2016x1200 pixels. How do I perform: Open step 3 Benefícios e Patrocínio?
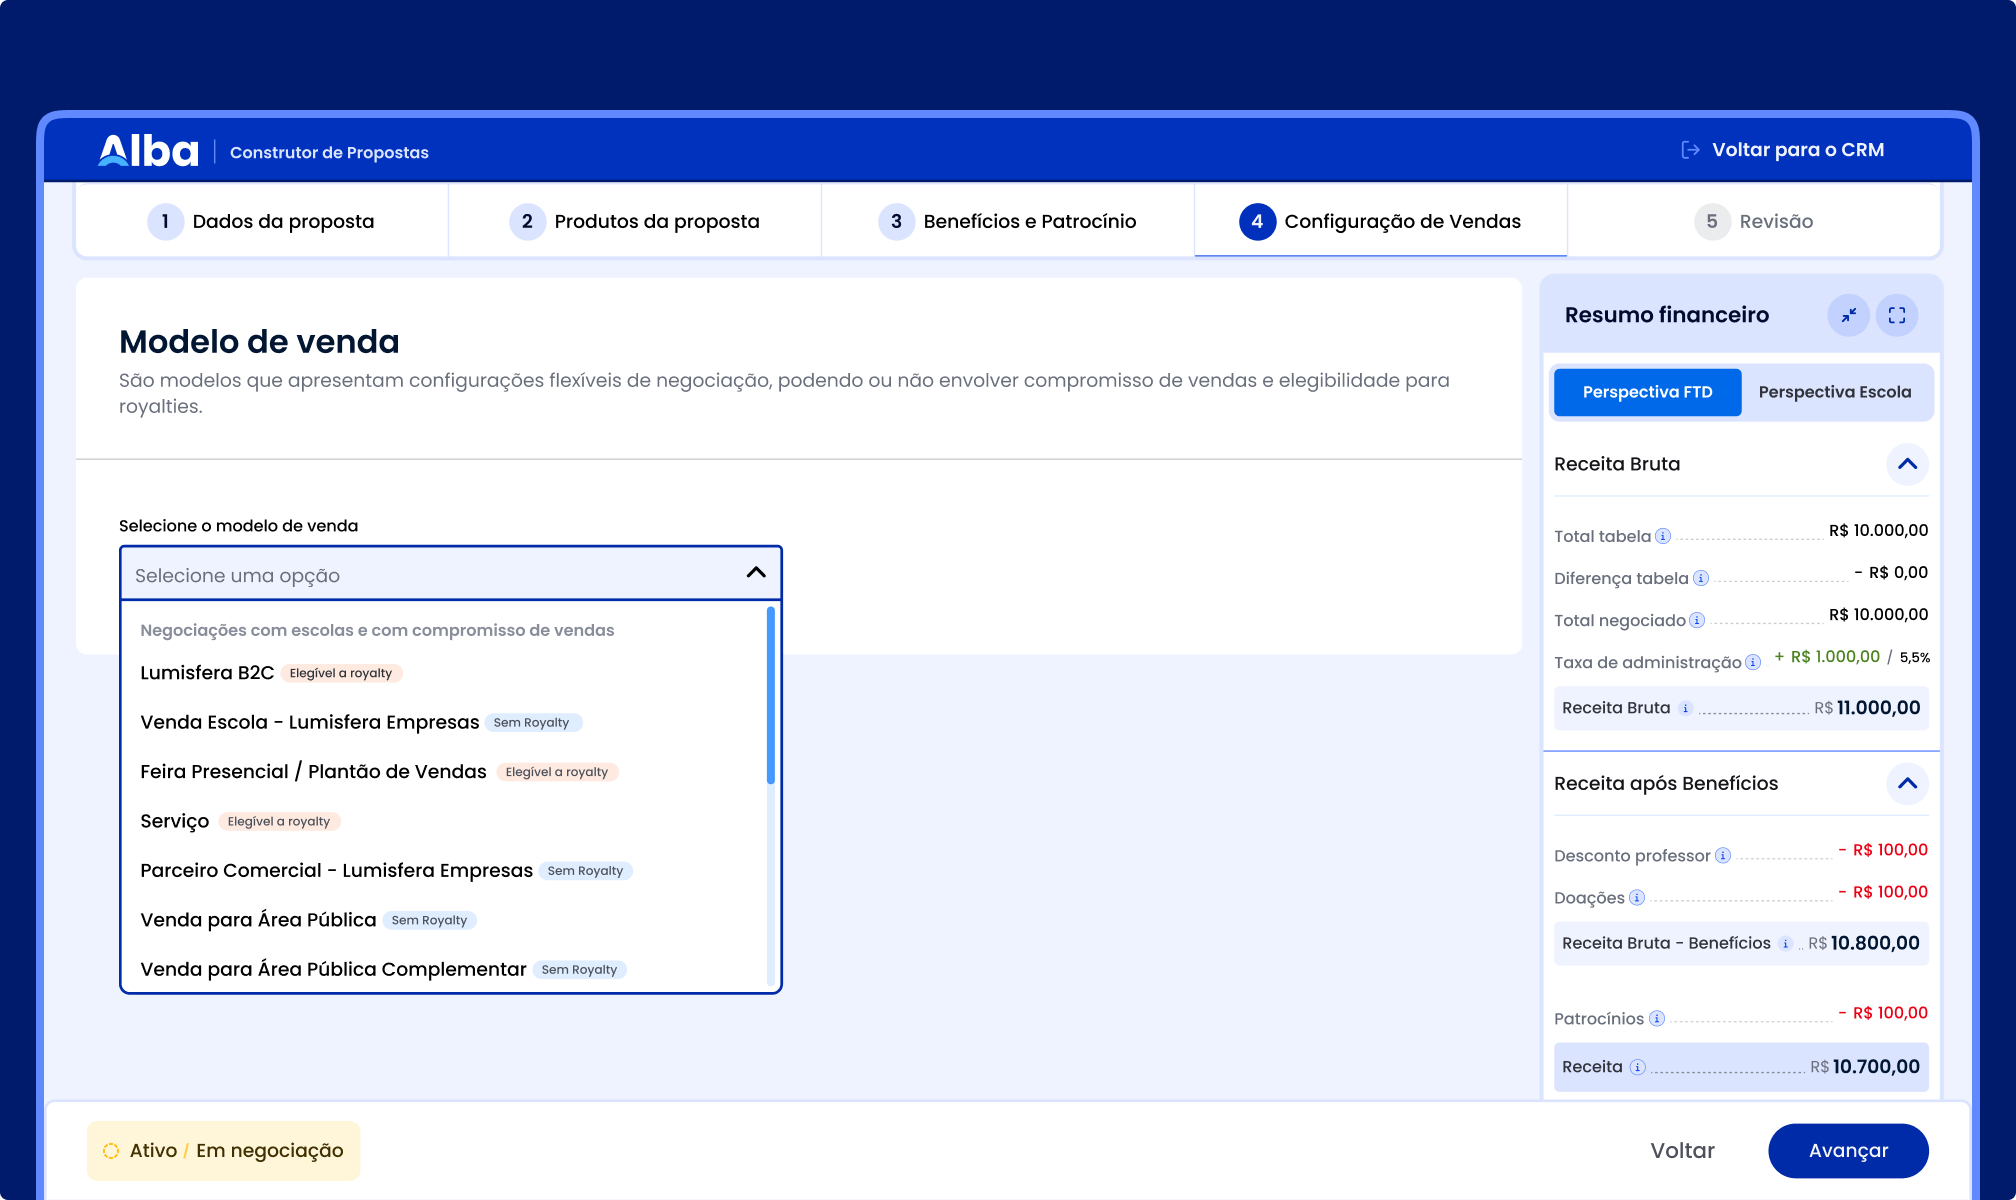tap(1008, 221)
